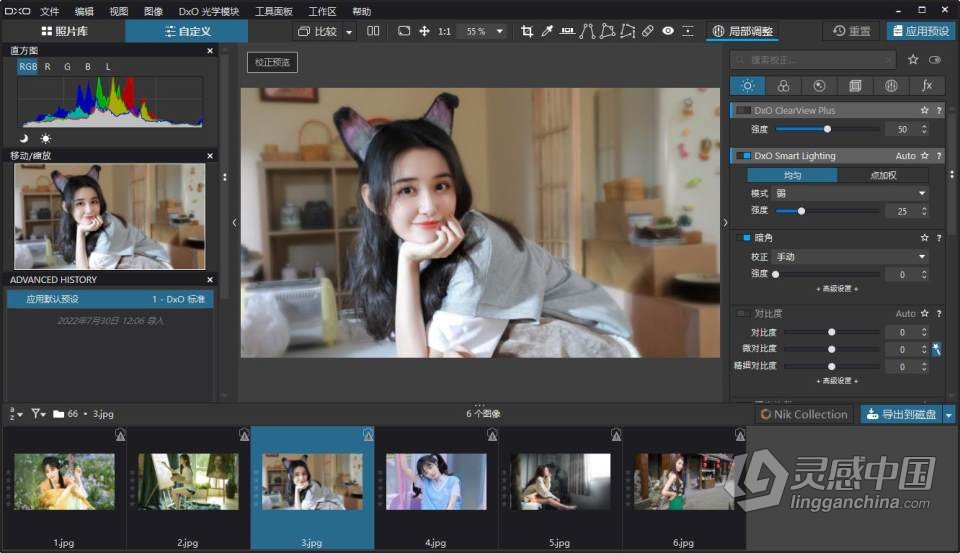Image resolution: width=960 pixels, height=553 pixels.
Task: Select the force parallels perspective tool
Action: 587,31
